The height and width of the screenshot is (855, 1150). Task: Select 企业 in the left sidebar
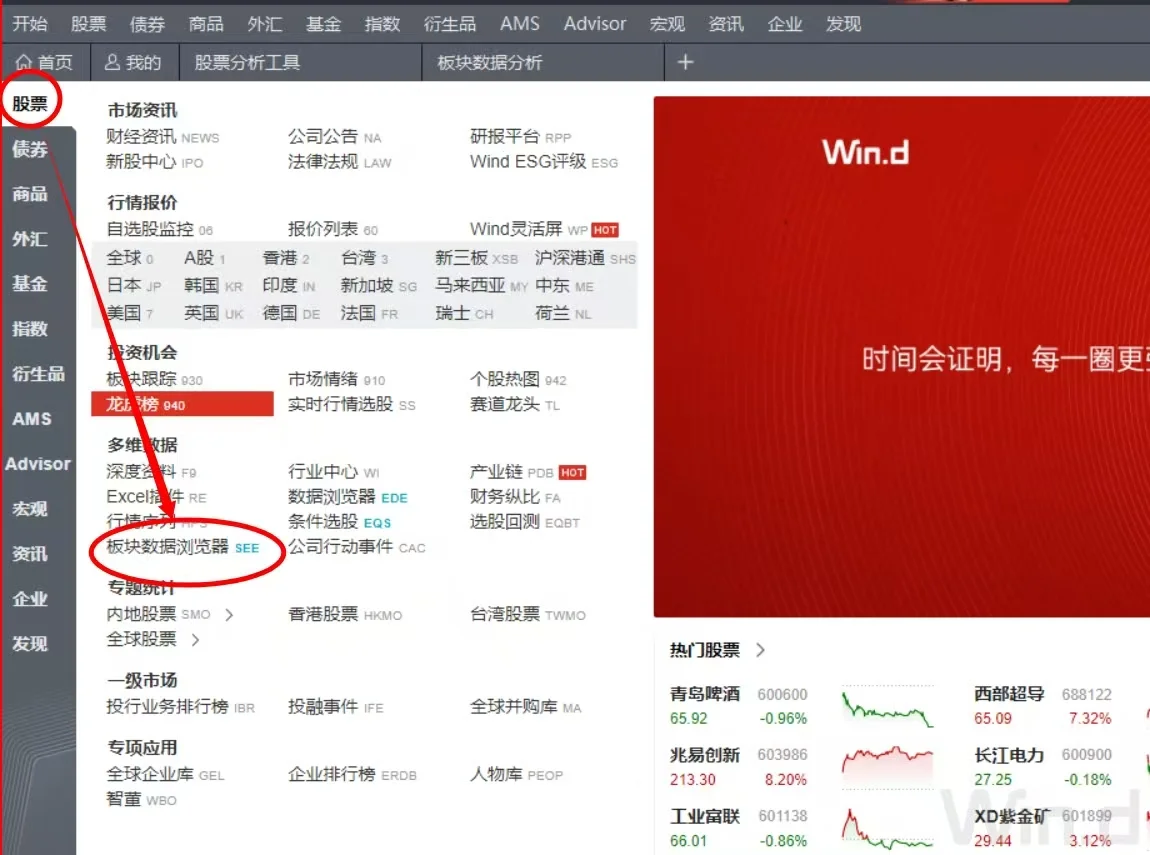[x=30, y=598]
